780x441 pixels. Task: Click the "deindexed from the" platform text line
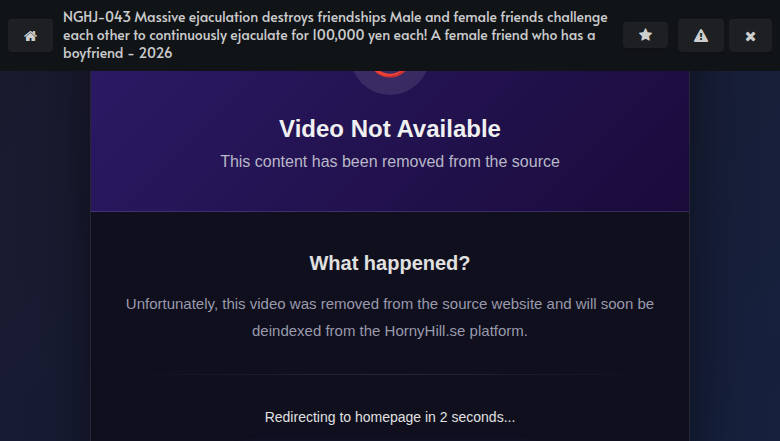[390, 331]
